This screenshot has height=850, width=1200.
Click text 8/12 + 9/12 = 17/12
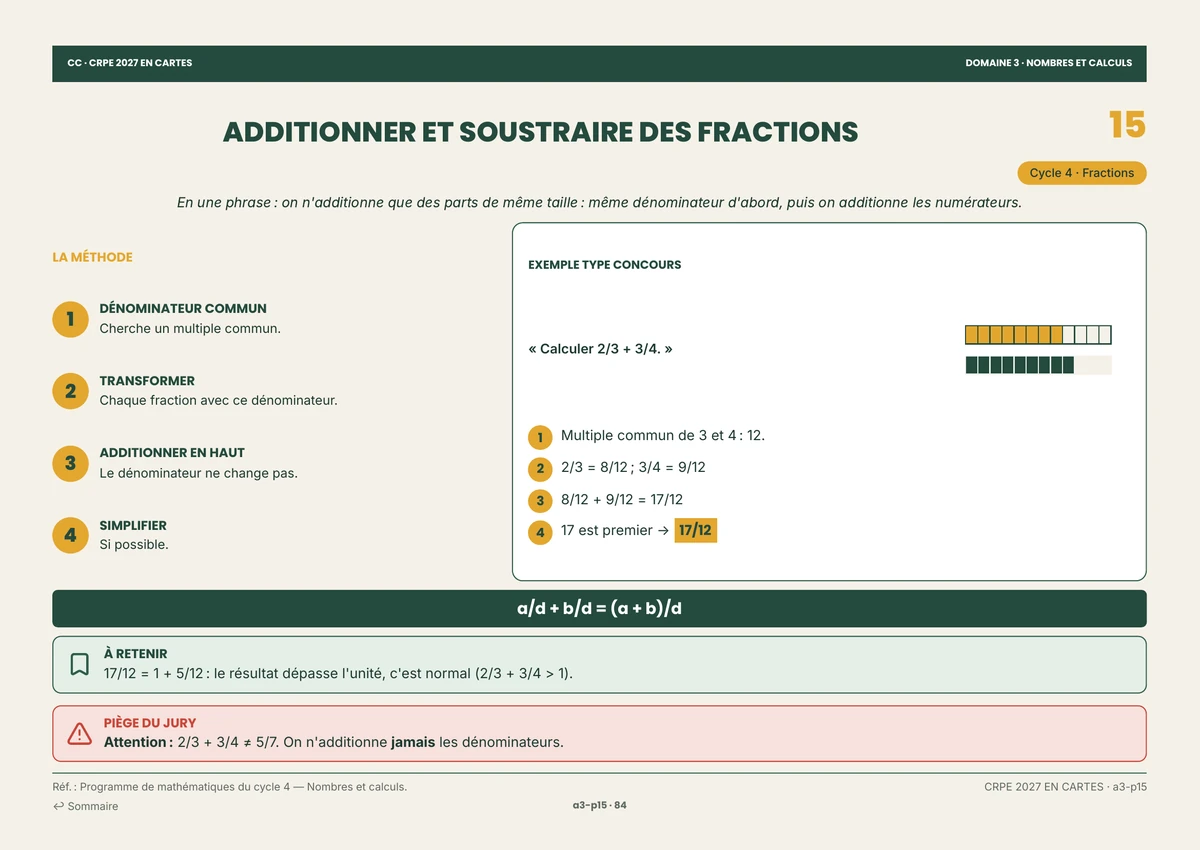[622, 499]
